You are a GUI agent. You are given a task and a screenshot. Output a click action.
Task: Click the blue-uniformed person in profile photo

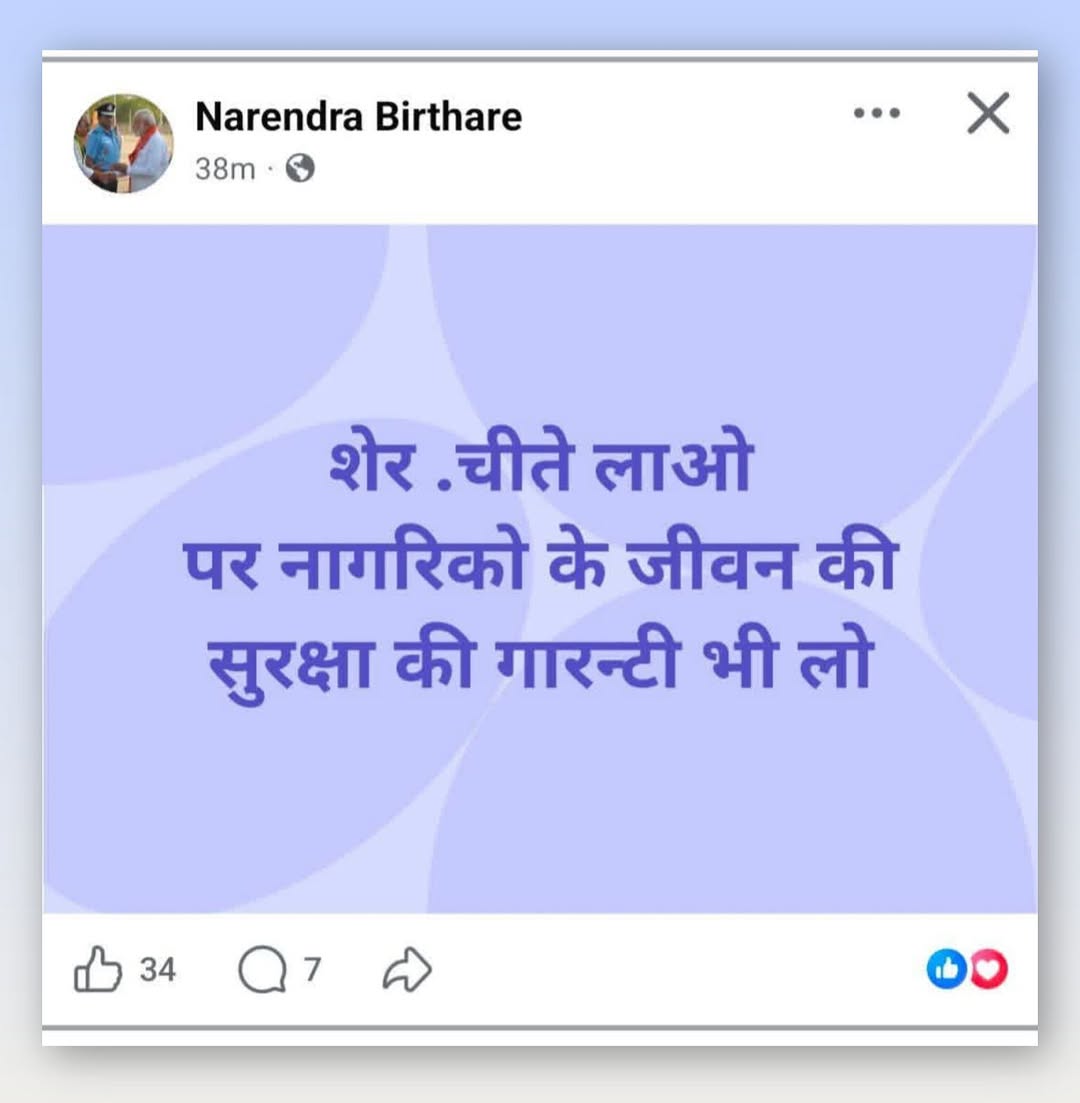pyautogui.click(x=104, y=144)
